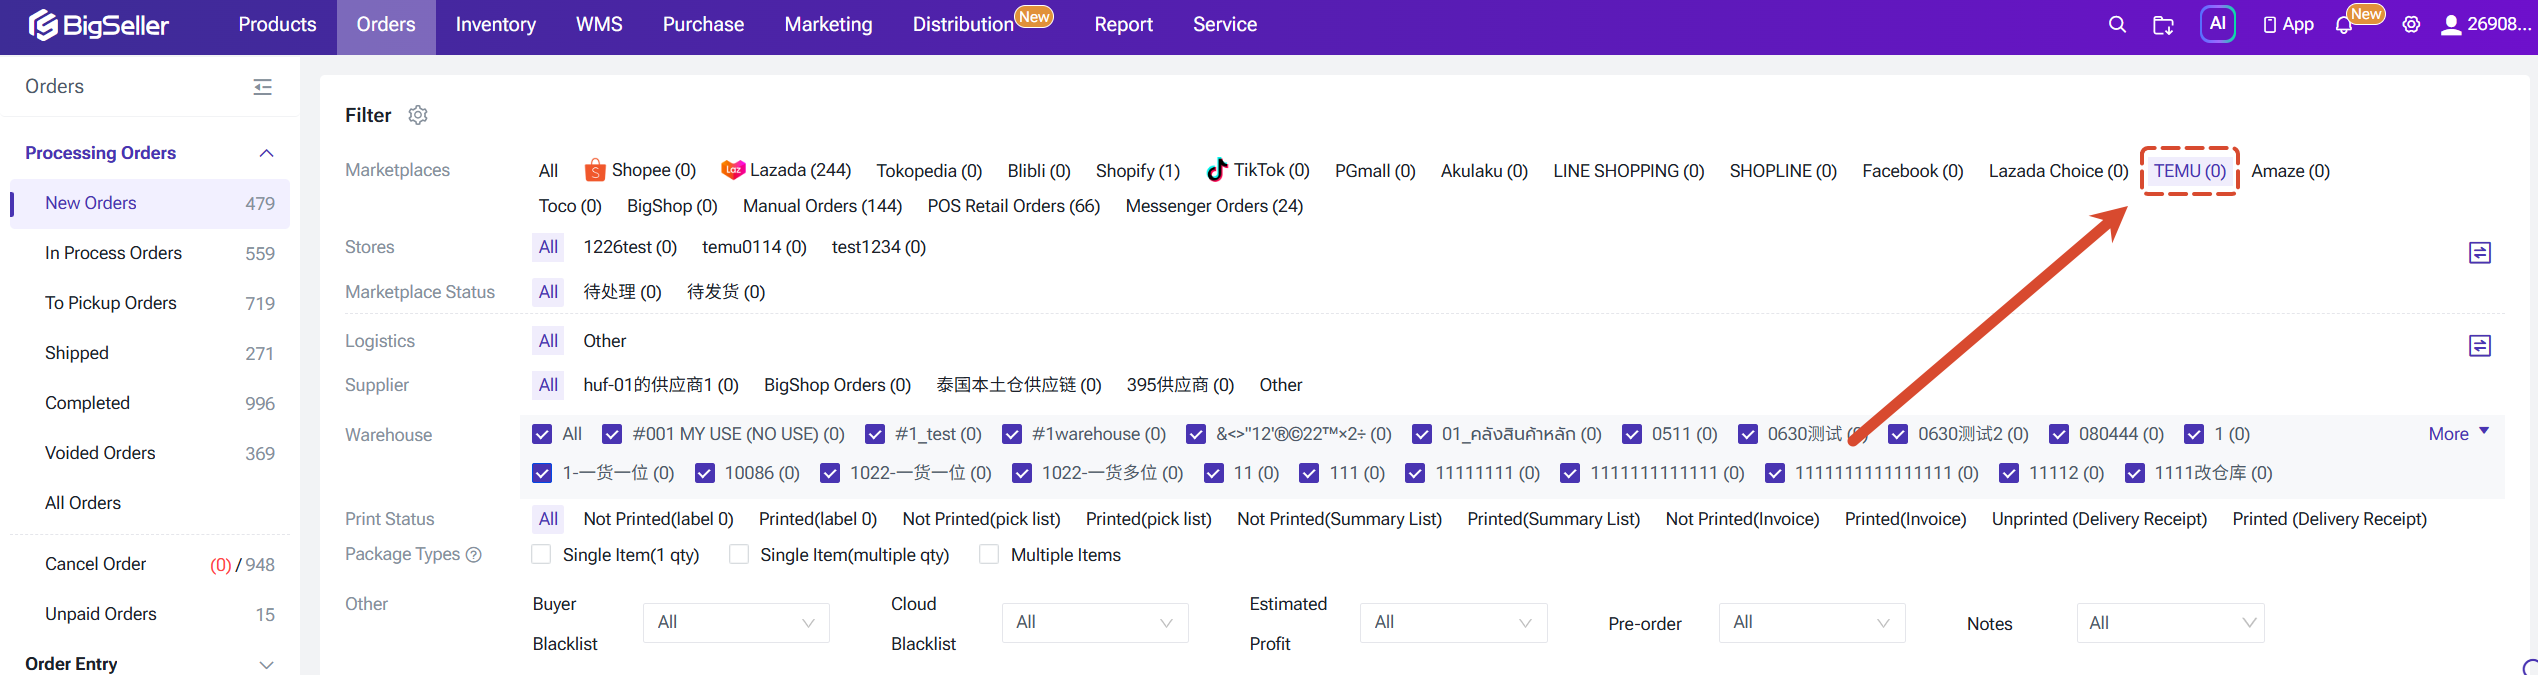Viewport: 2538px width, 675px height.
Task: Filter by Messenger Orders (24)
Action: click(x=1214, y=206)
